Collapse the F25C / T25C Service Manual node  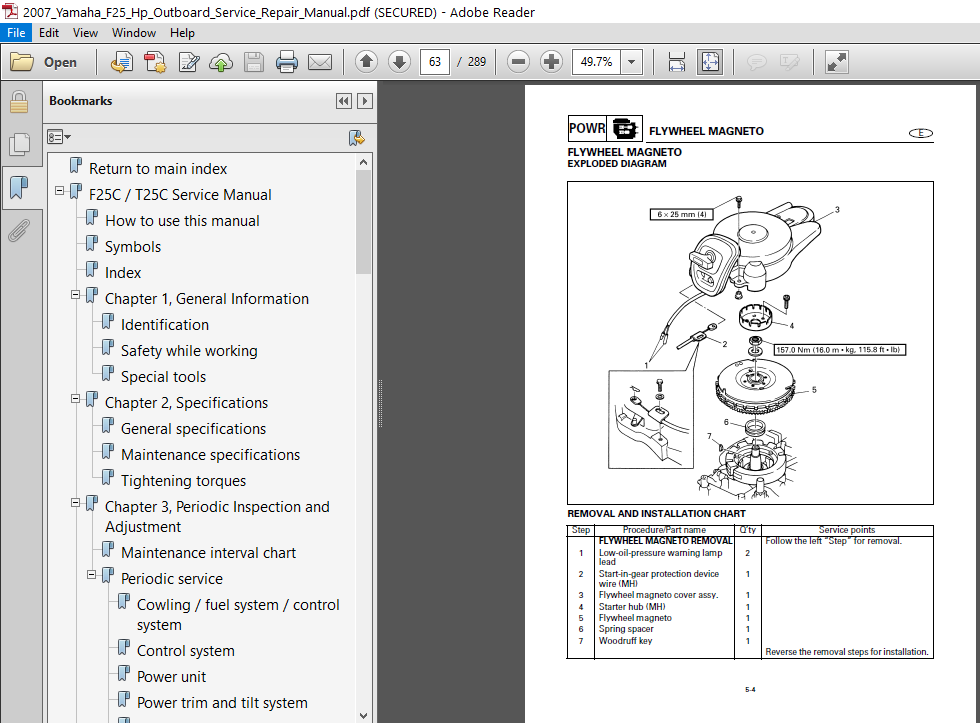coord(59,191)
